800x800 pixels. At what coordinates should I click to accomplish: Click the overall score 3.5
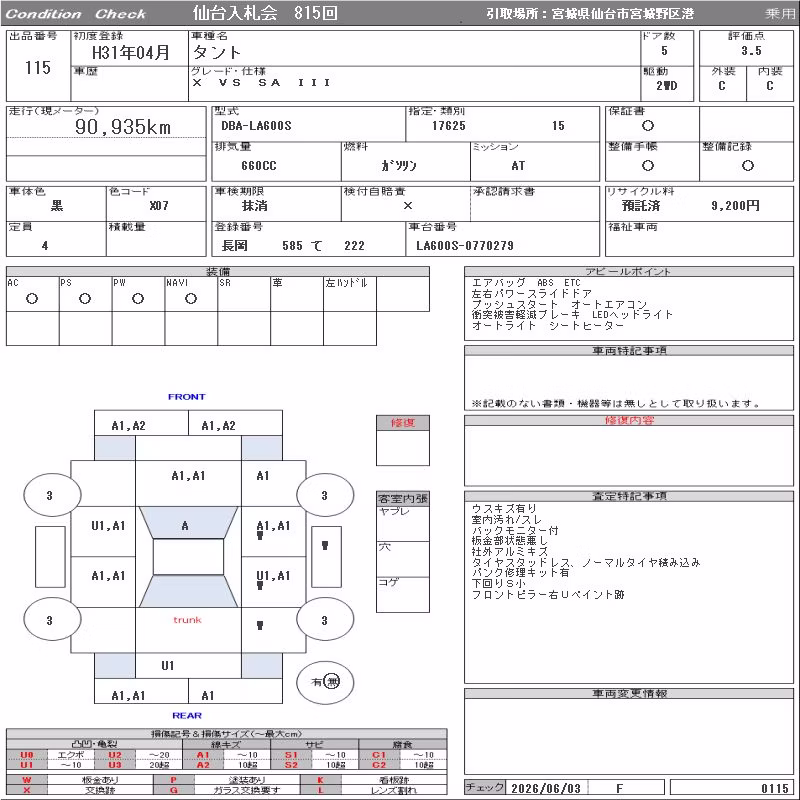(x=751, y=51)
